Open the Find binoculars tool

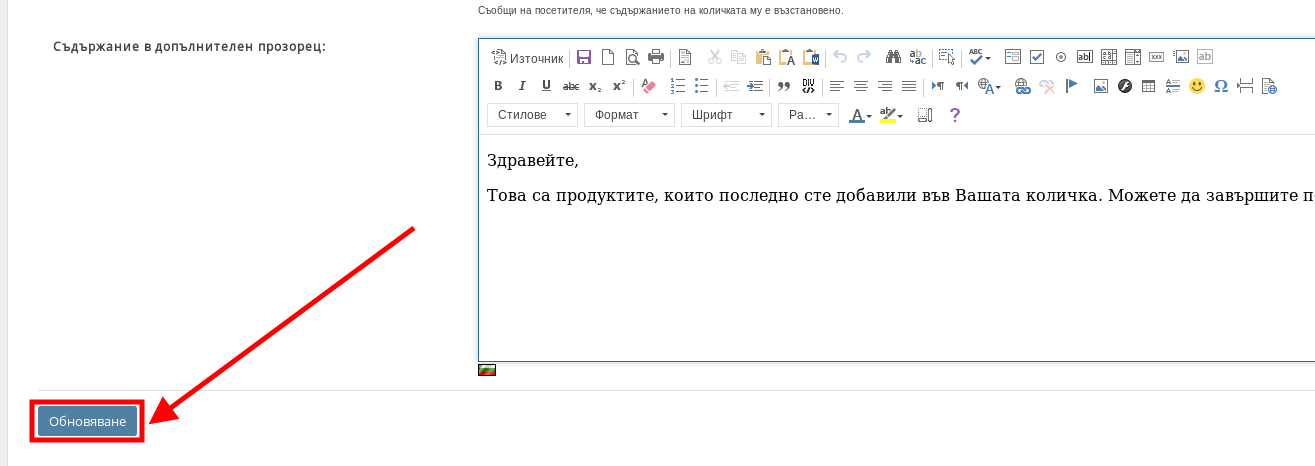tap(893, 57)
